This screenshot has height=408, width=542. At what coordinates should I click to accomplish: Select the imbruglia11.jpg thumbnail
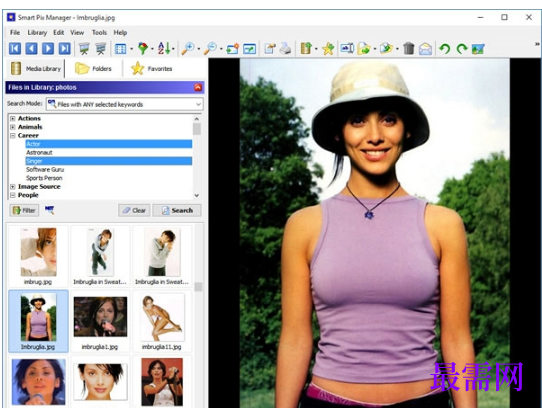(x=162, y=321)
